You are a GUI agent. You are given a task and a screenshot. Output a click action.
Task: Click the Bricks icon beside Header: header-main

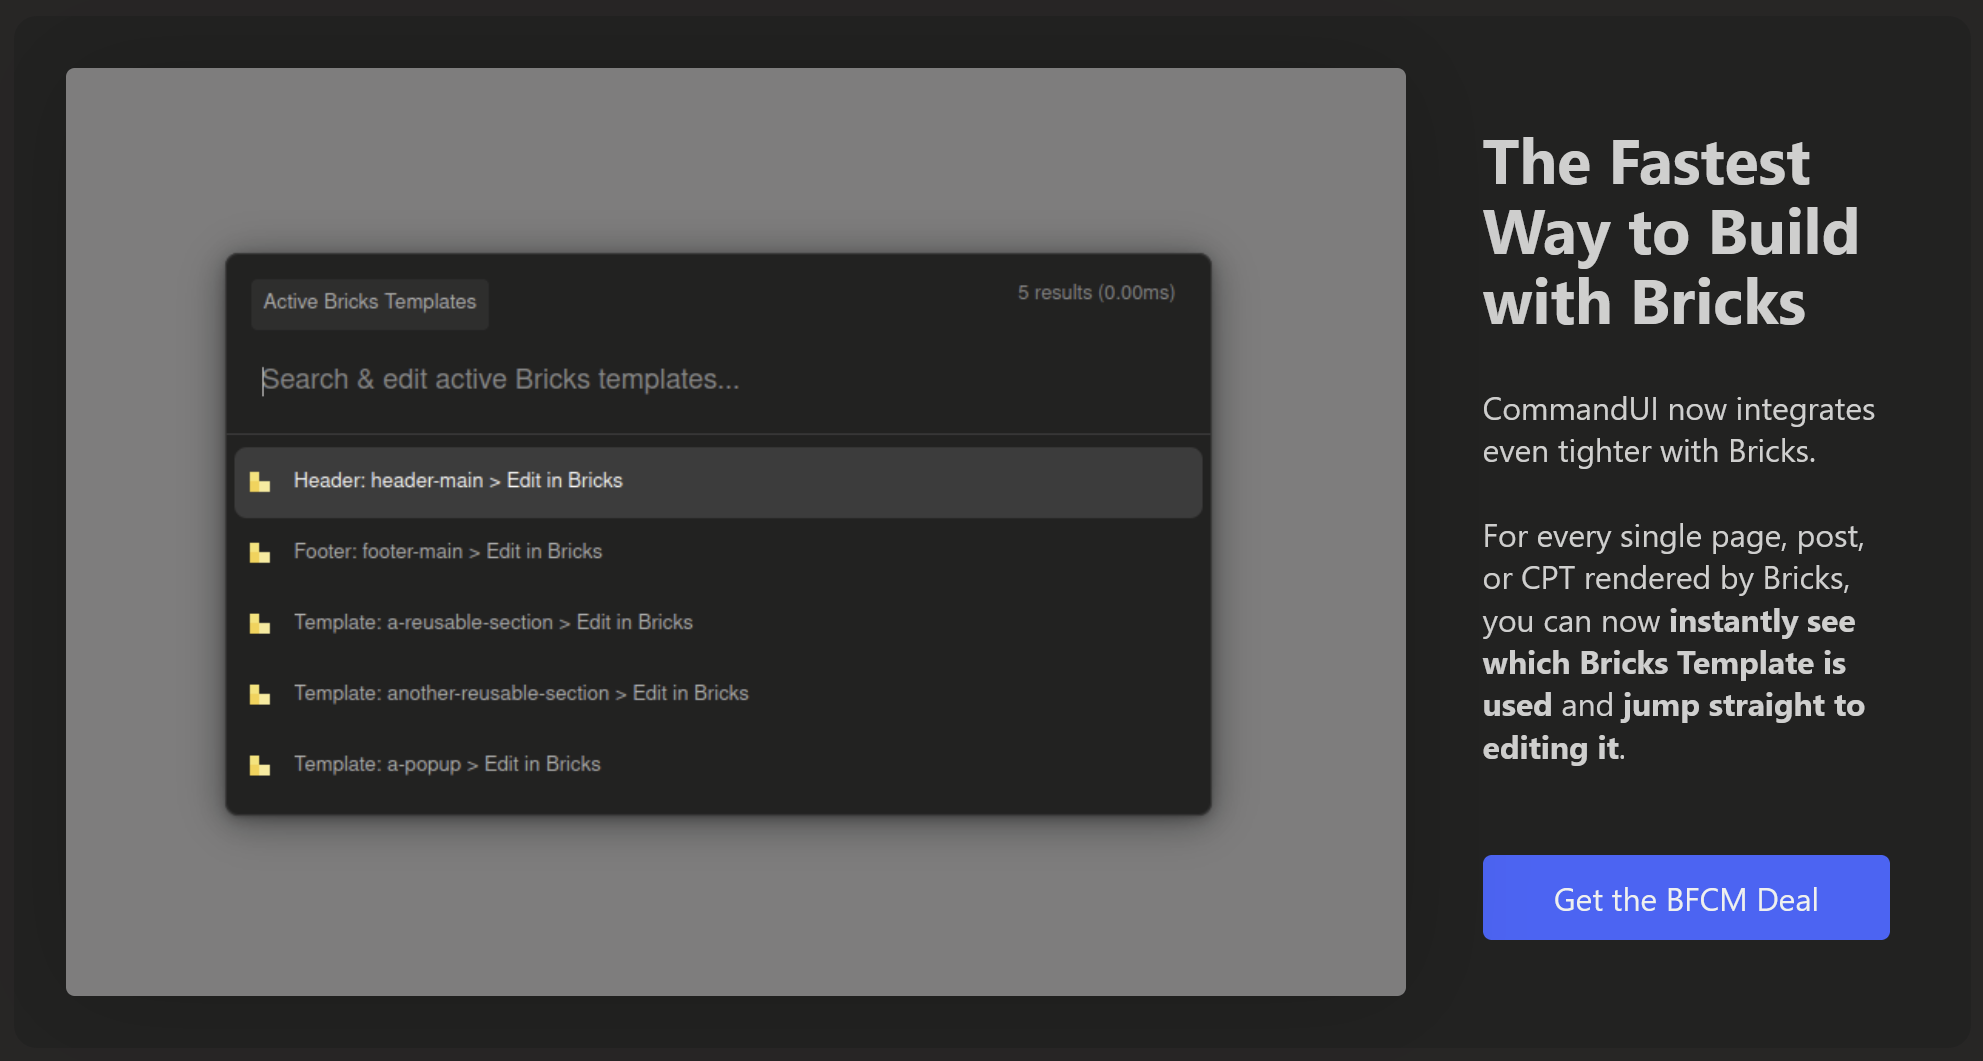click(260, 482)
